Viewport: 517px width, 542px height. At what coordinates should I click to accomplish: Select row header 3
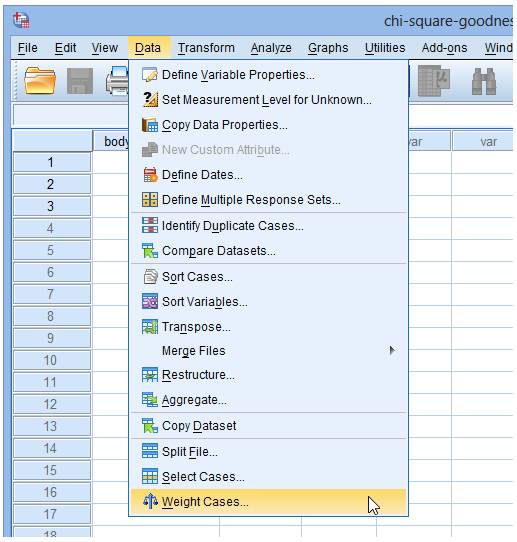point(52,206)
